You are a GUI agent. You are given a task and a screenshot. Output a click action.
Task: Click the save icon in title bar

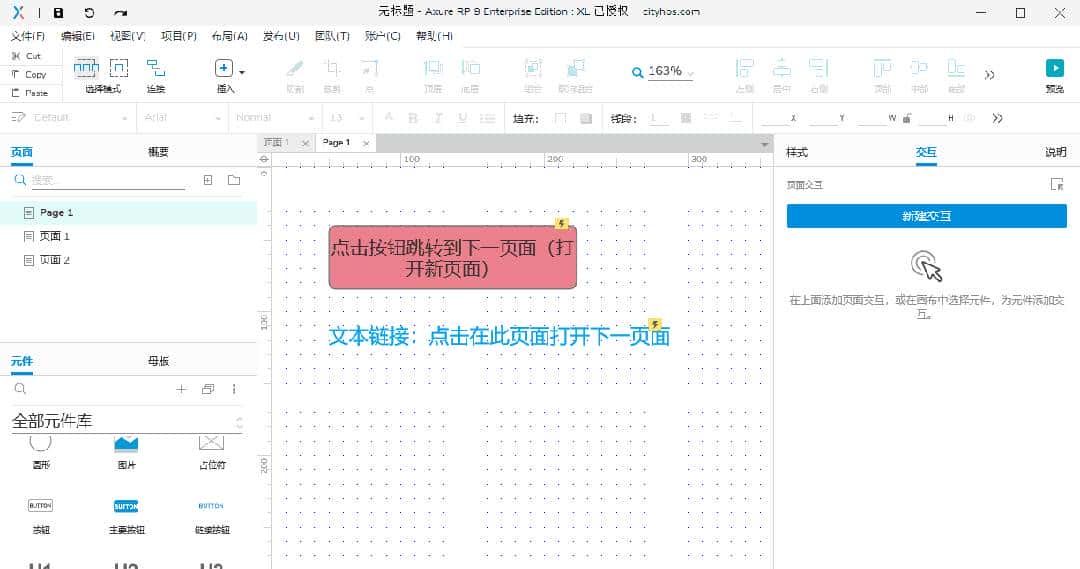(x=59, y=12)
